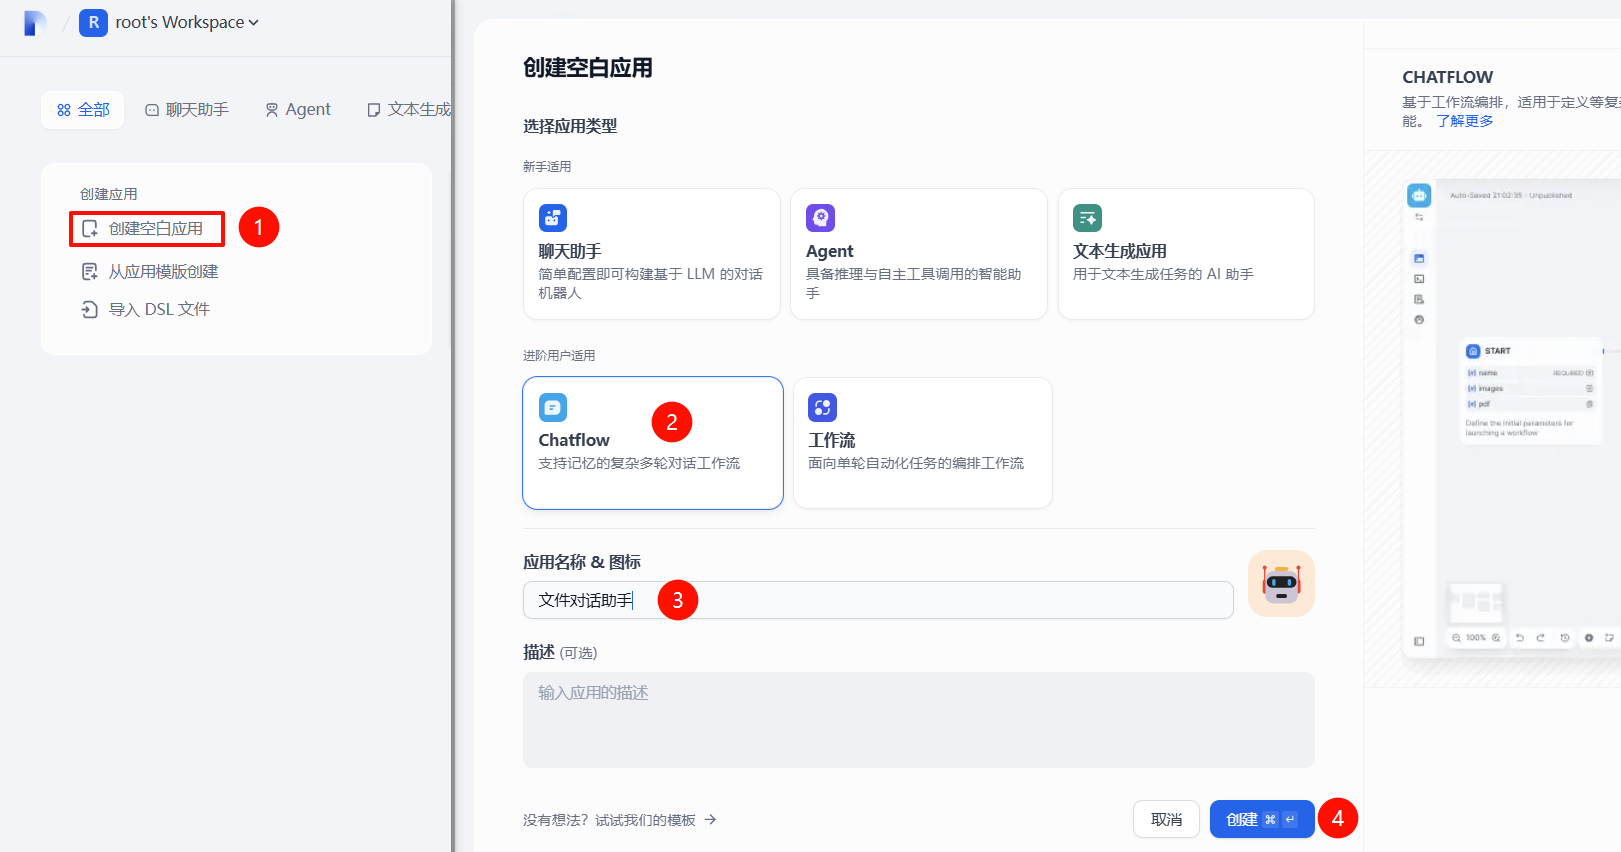Click the 面向单轮自动化任务的编排工作流 description
Viewport: 1621px width, 852px height.
[916, 463]
